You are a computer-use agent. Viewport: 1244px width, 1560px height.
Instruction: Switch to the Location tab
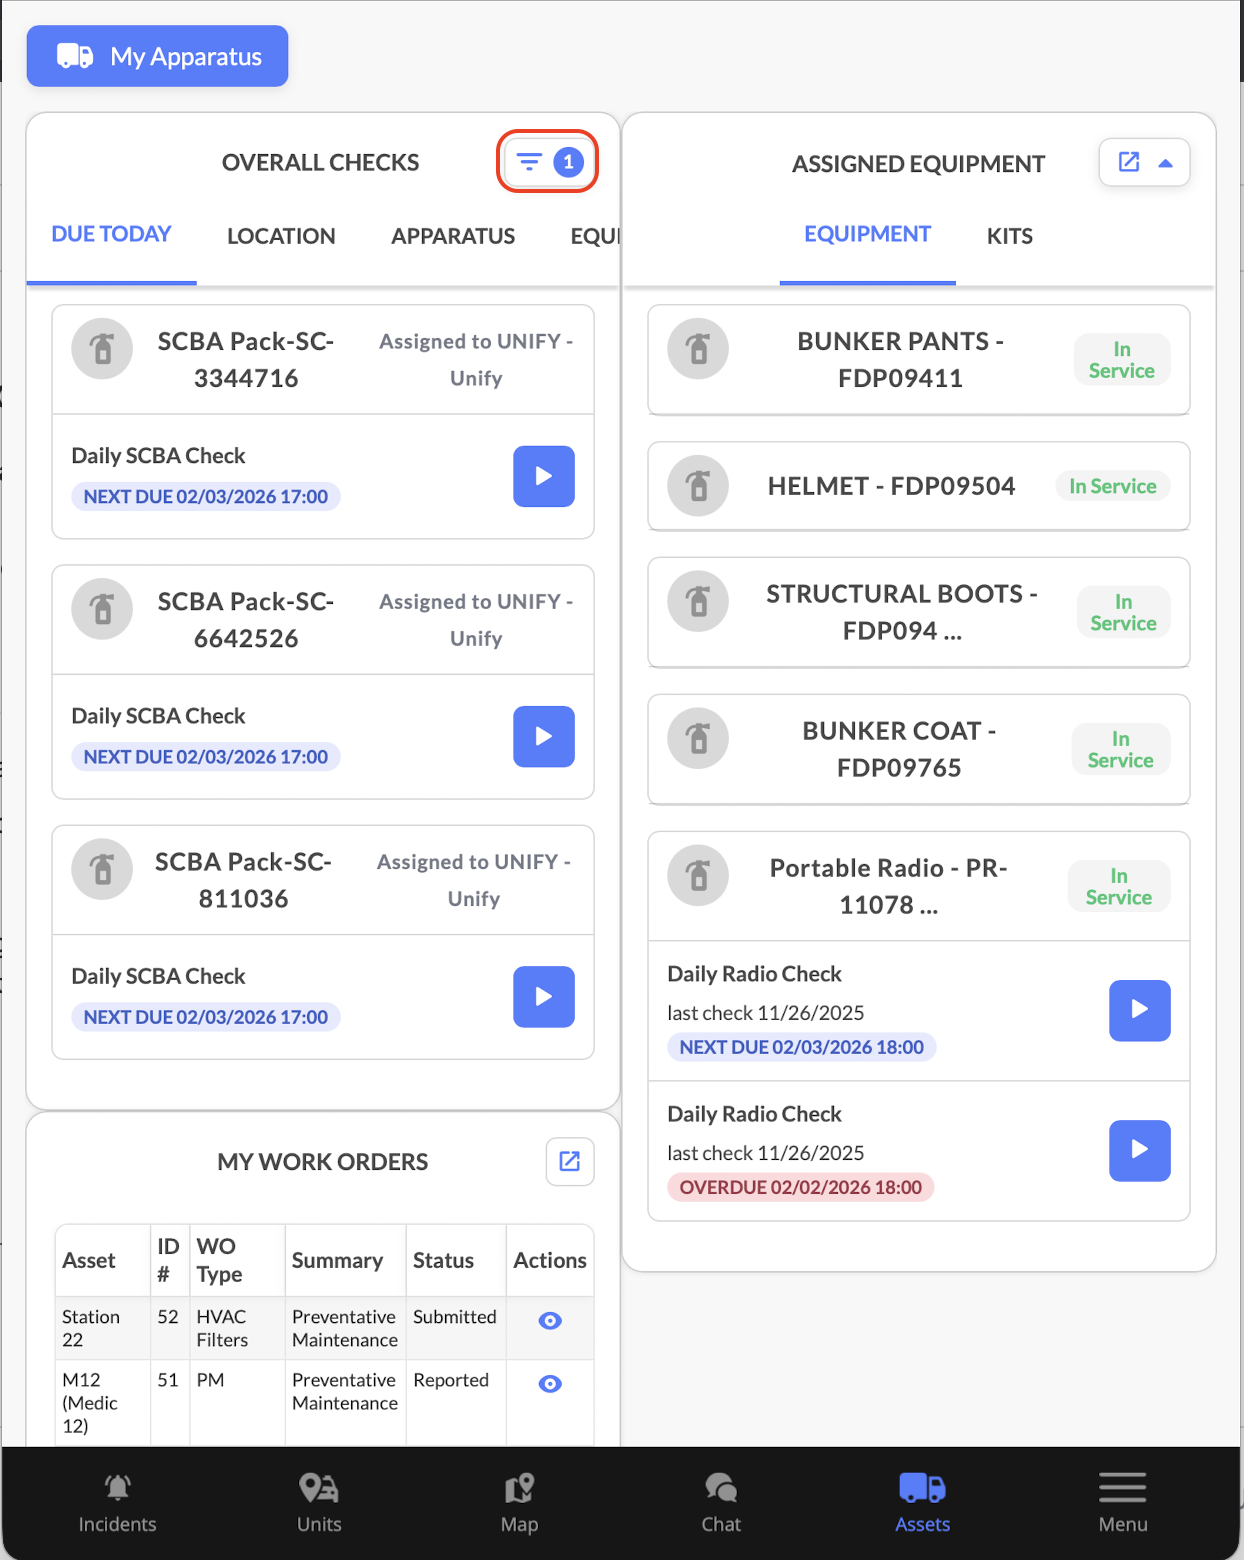click(281, 236)
